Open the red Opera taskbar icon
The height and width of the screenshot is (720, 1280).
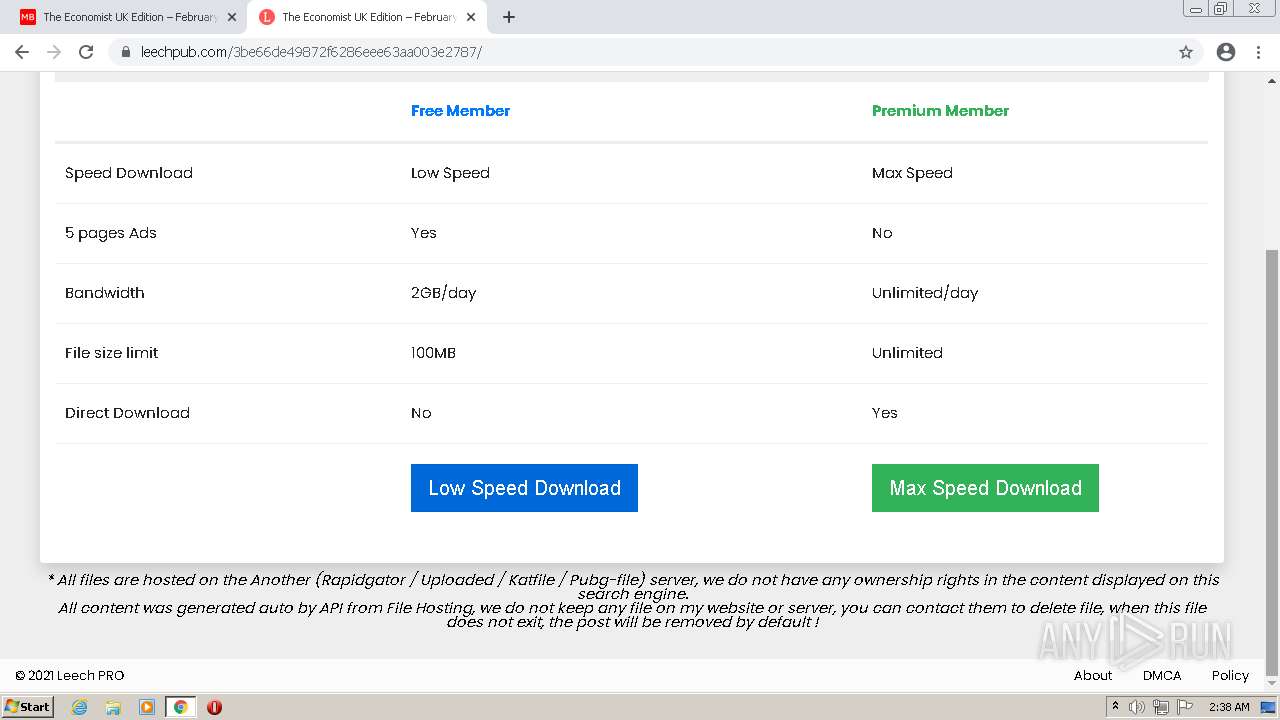(214, 707)
